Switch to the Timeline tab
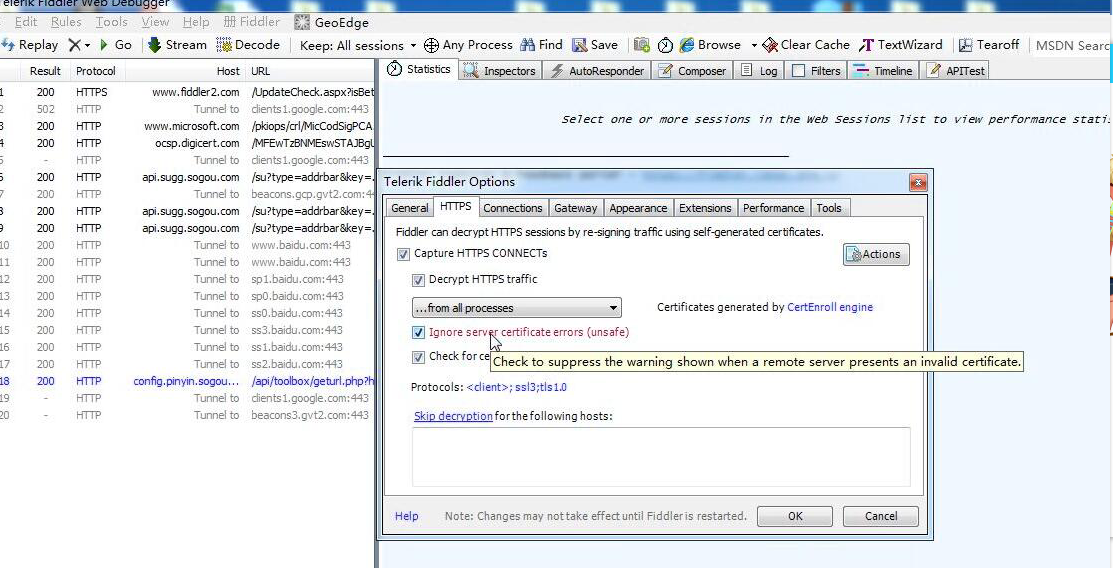This screenshot has height=568, width=1113. click(x=883, y=71)
